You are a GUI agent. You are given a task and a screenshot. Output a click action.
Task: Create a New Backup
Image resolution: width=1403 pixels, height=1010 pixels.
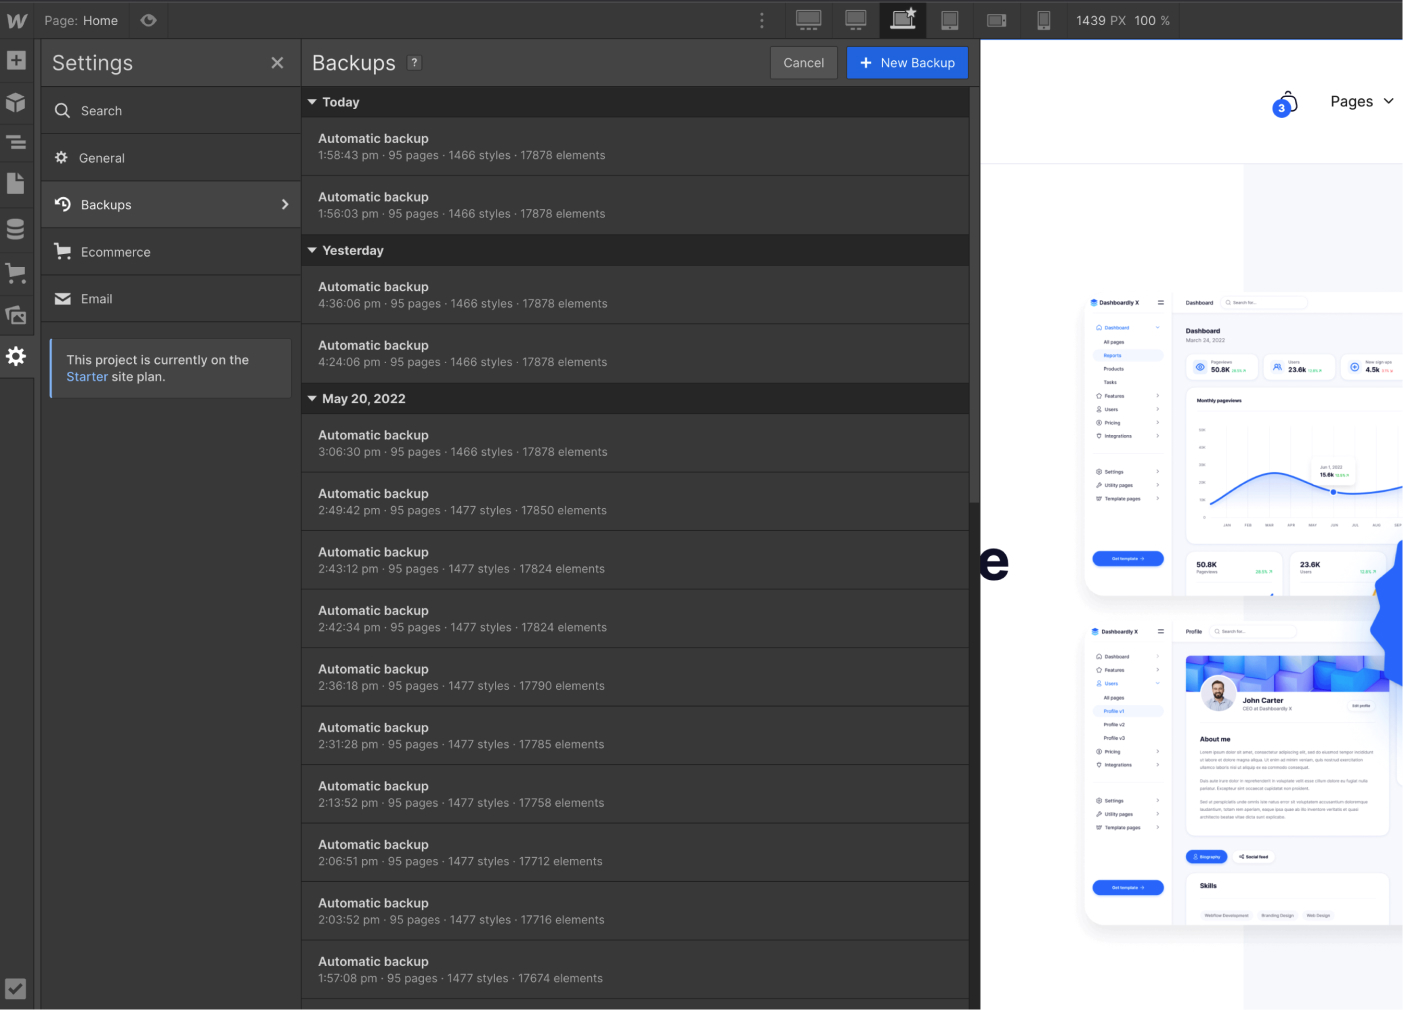pyautogui.click(x=907, y=63)
